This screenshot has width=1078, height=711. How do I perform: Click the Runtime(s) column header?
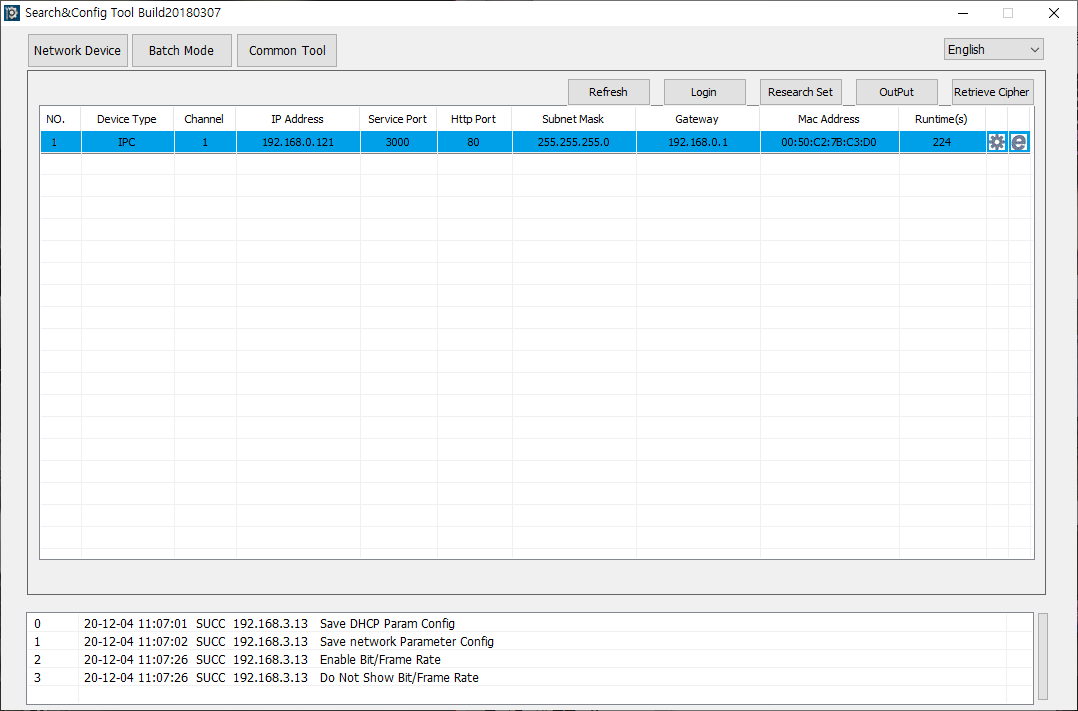click(x=940, y=118)
